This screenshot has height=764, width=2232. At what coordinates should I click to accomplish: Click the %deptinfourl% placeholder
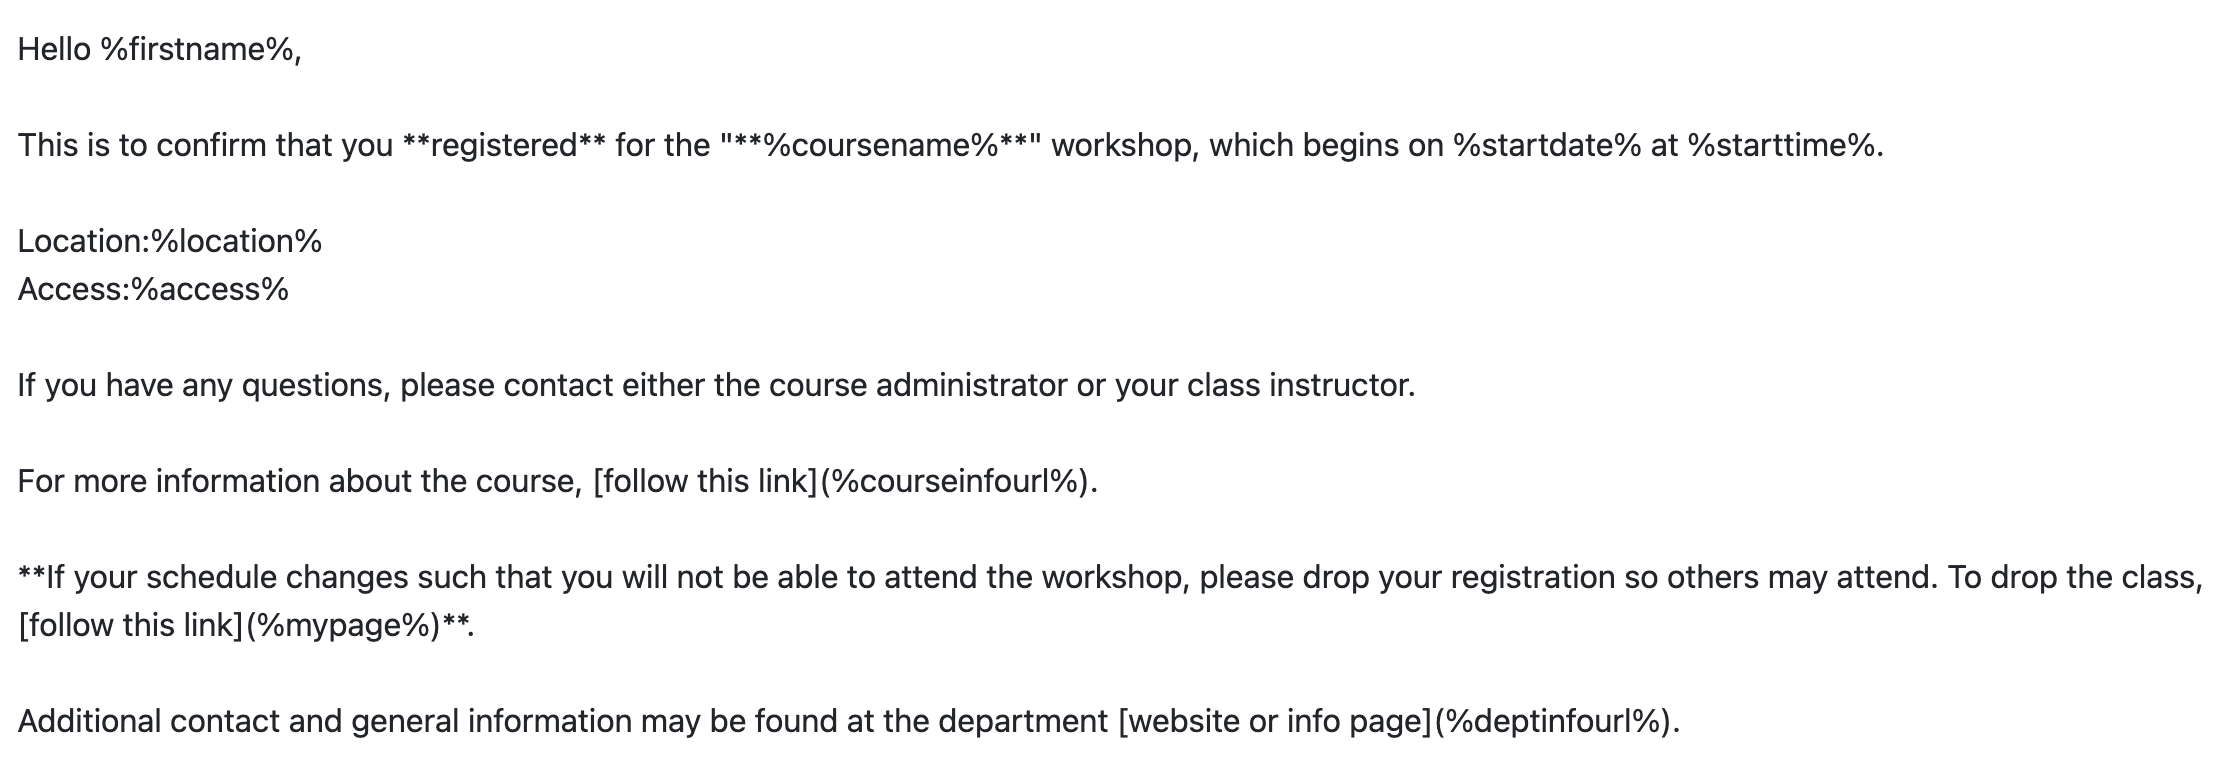click(1553, 721)
